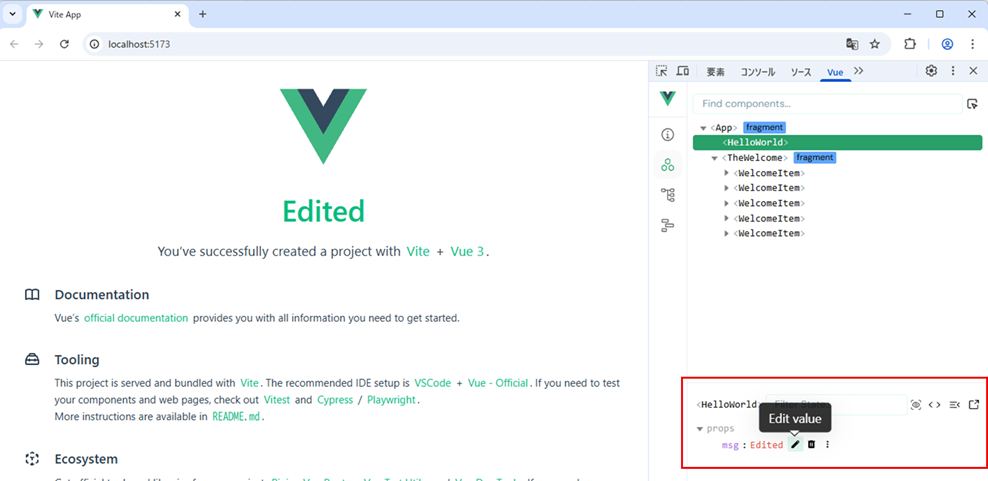Click the scroll-to-component eye icon
The width and height of the screenshot is (988, 481).
point(916,405)
